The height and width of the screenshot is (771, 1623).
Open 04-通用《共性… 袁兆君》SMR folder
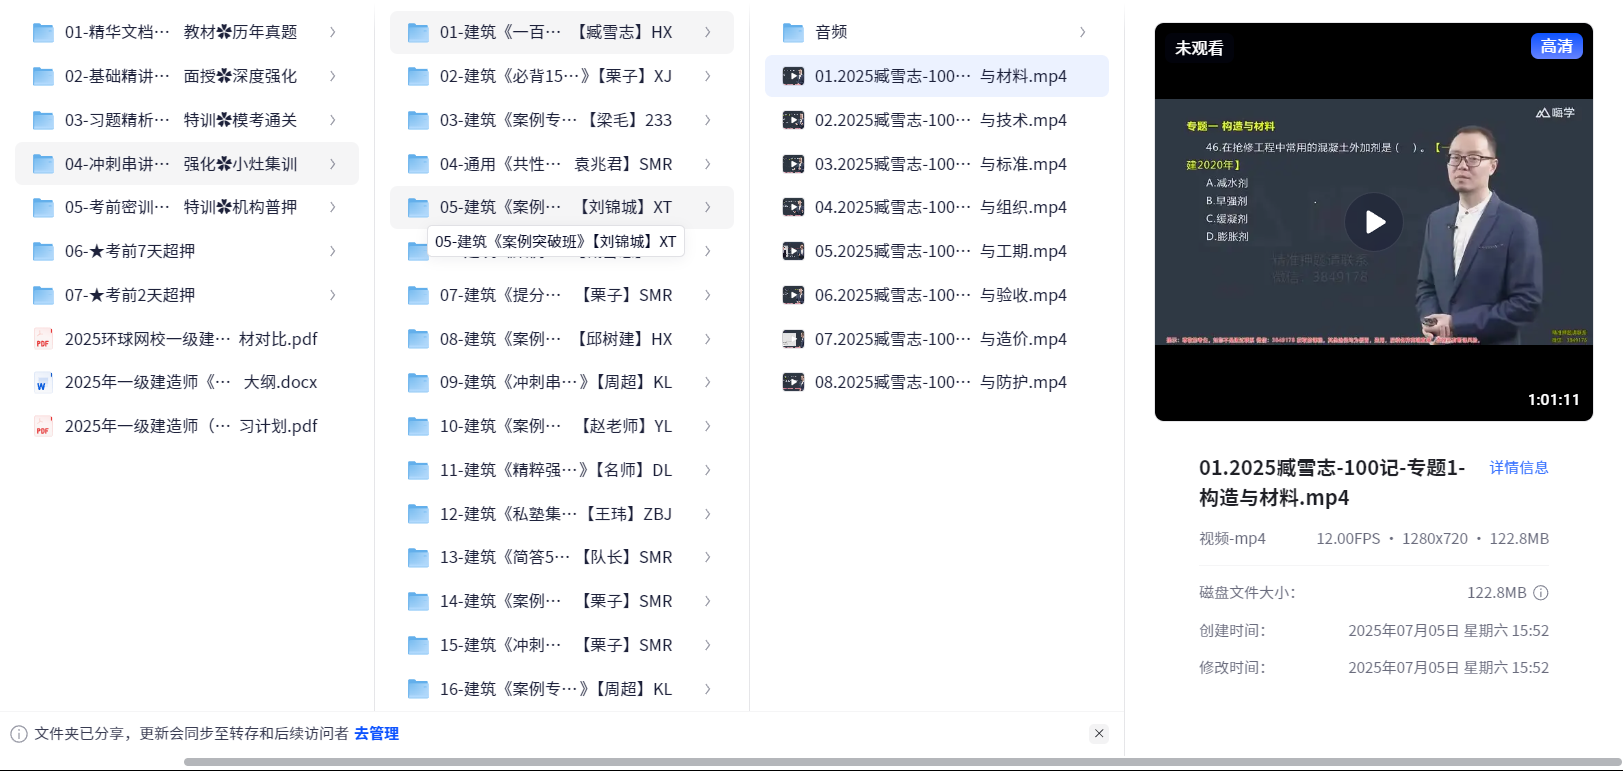pyautogui.click(x=562, y=164)
